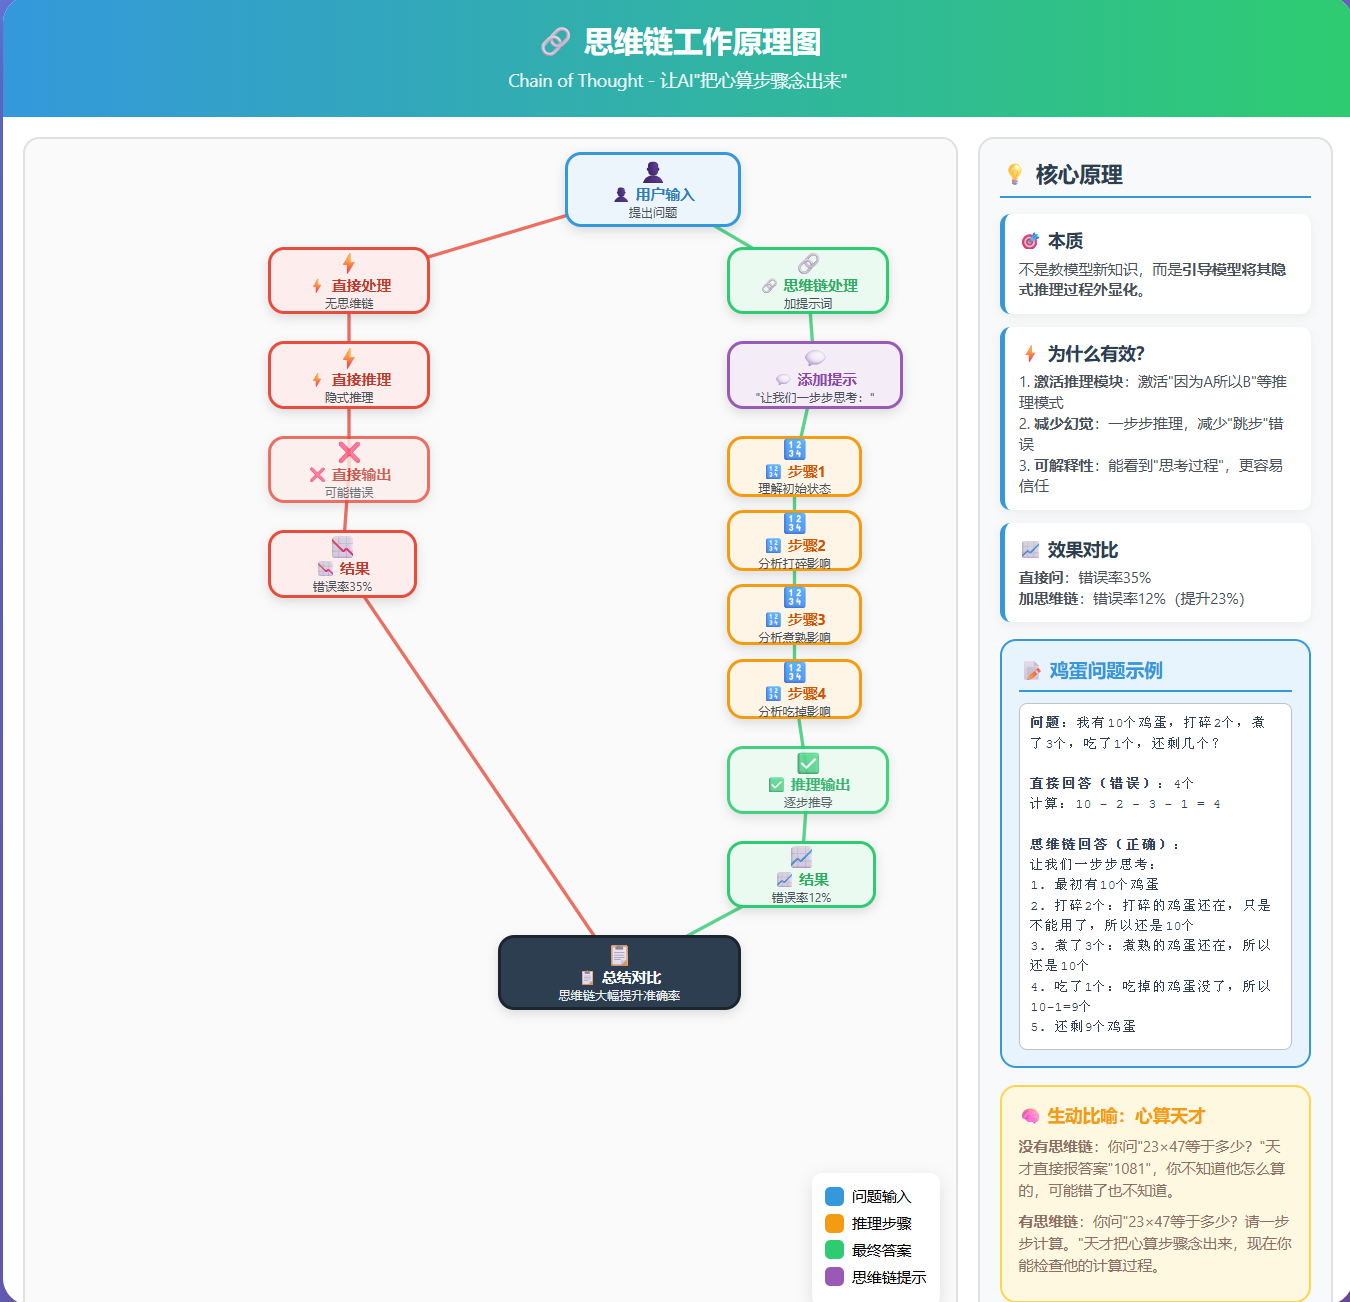Collapse the 鸡蛋问题示例 panel

point(1094,670)
